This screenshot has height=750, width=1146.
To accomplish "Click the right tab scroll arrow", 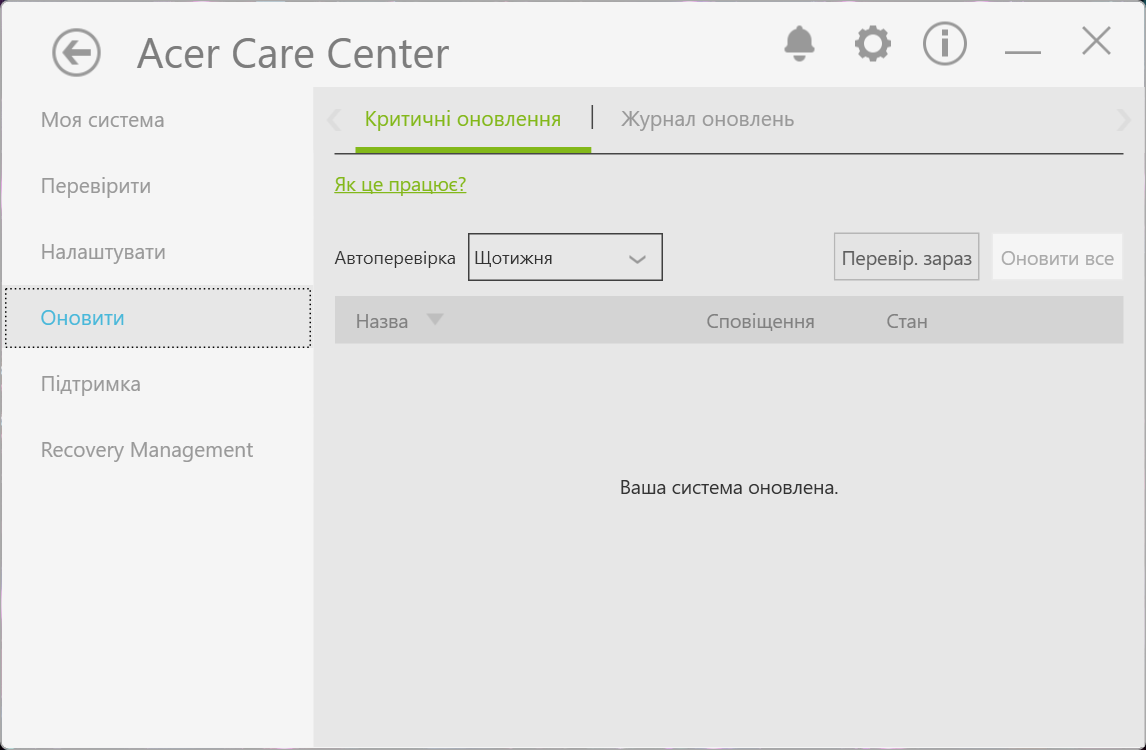I will (x=1124, y=119).
